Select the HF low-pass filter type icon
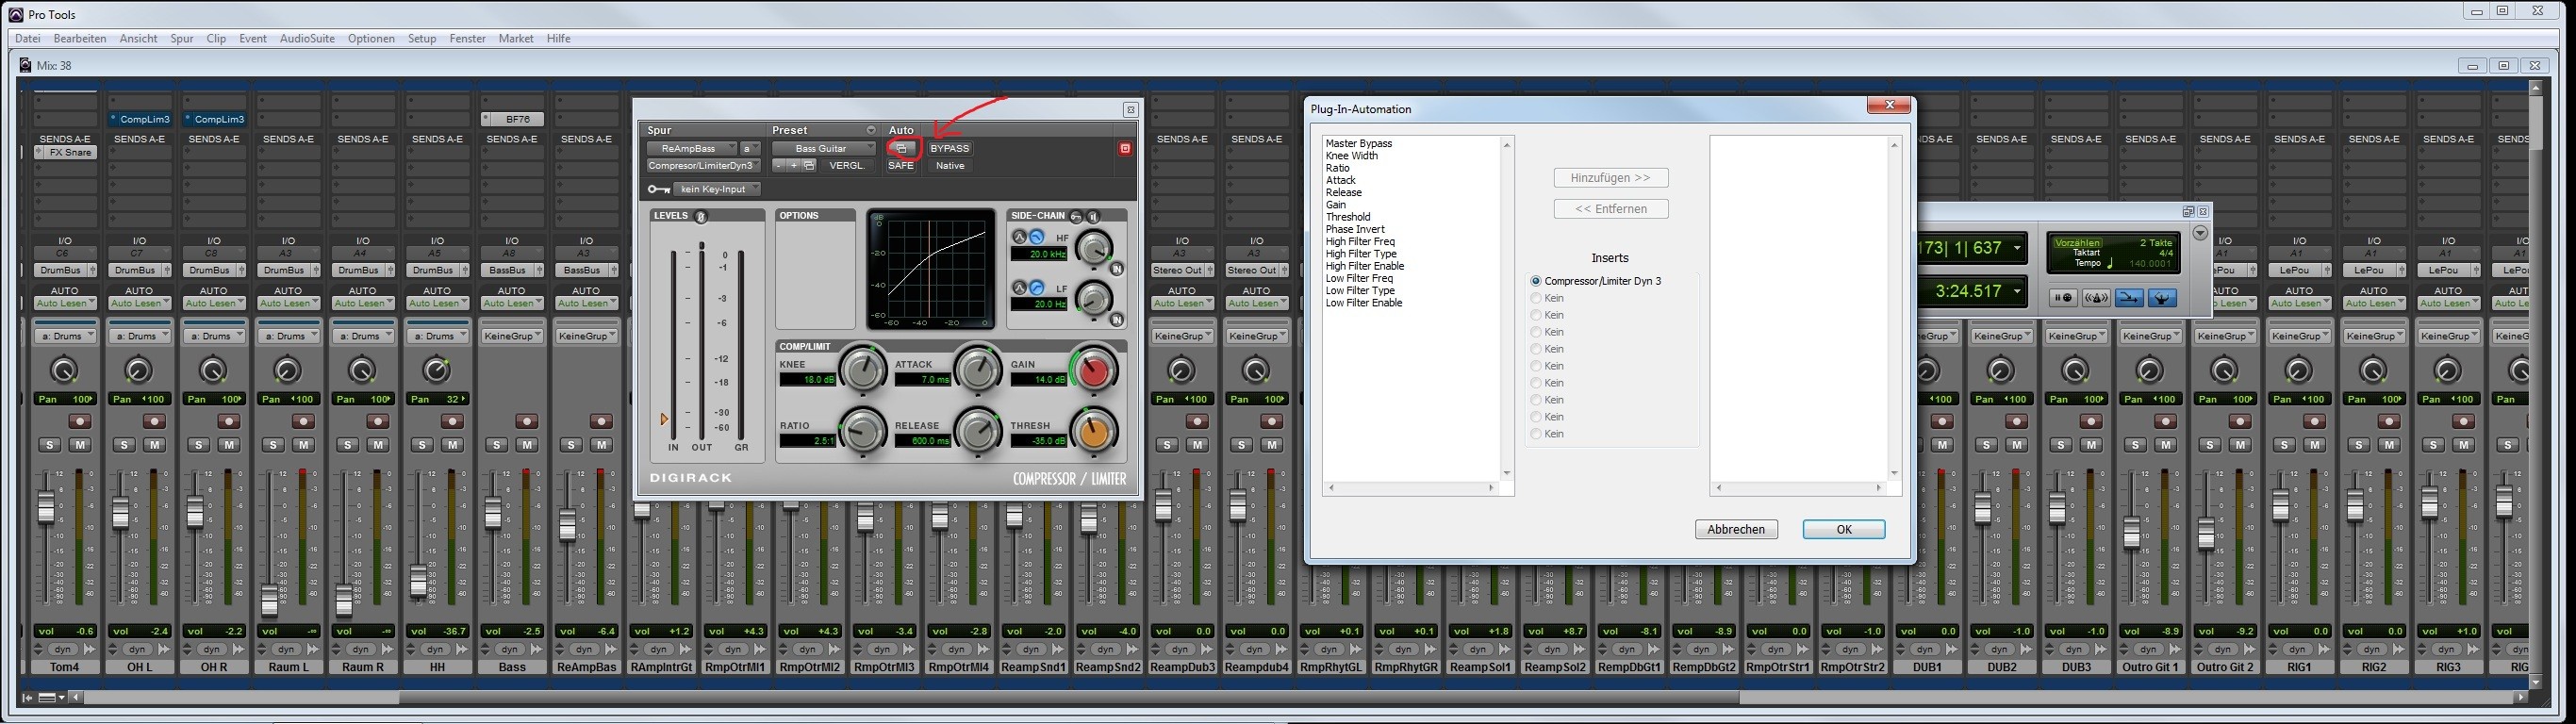 1037,237
